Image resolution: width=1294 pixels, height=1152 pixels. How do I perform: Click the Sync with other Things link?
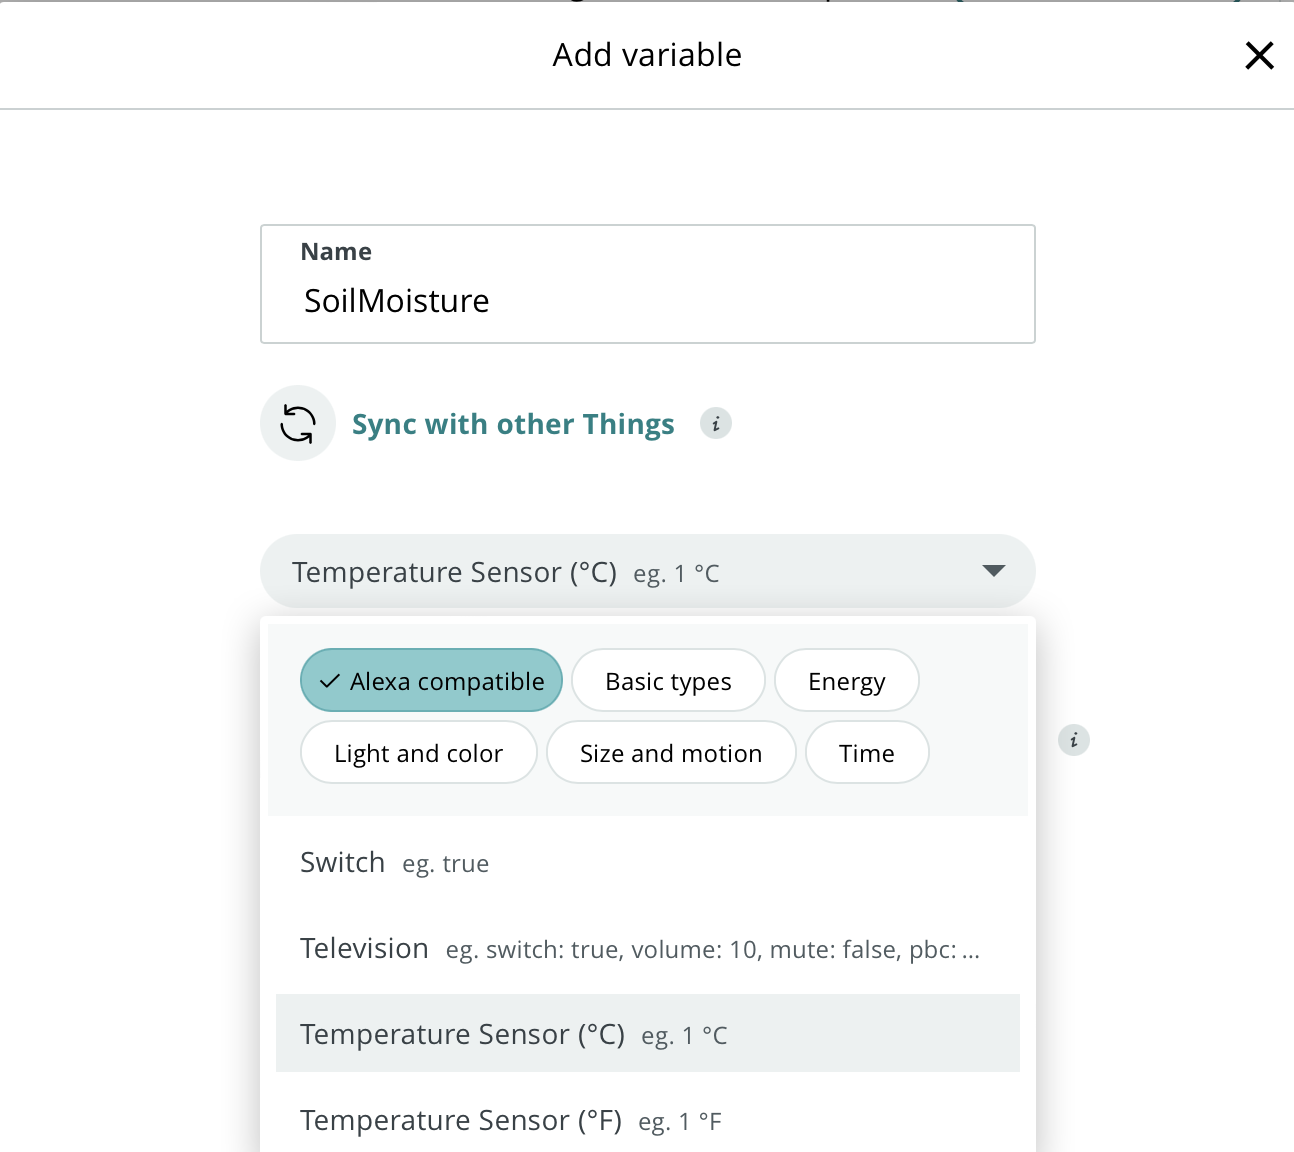point(513,424)
